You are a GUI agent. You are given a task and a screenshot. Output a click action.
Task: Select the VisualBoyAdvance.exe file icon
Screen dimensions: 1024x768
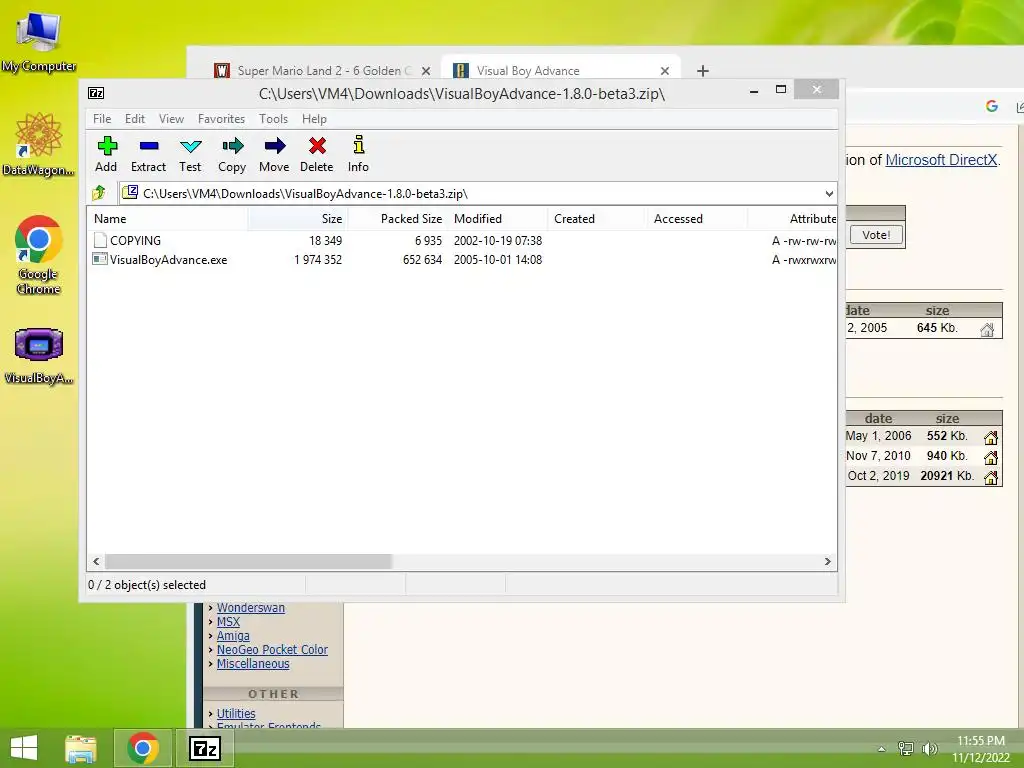(100, 259)
